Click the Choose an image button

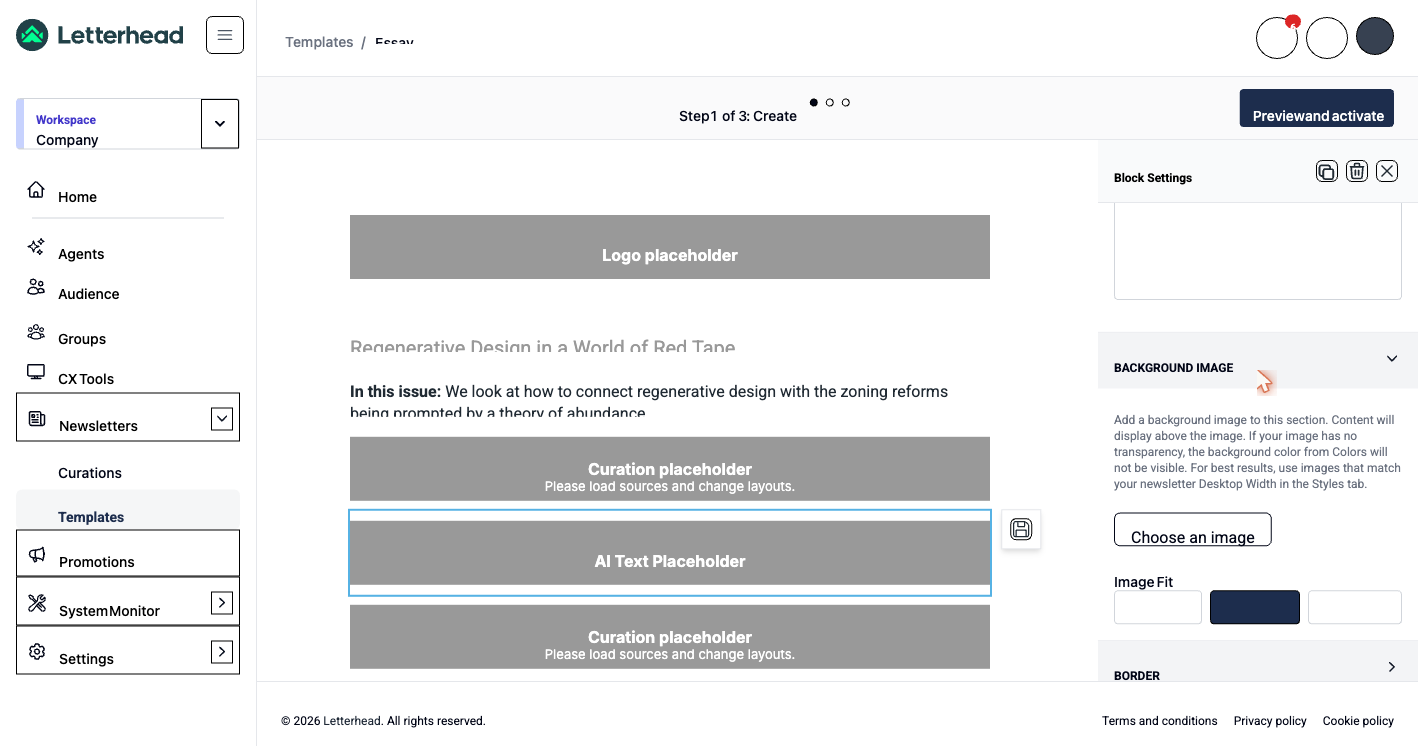click(1192, 530)
